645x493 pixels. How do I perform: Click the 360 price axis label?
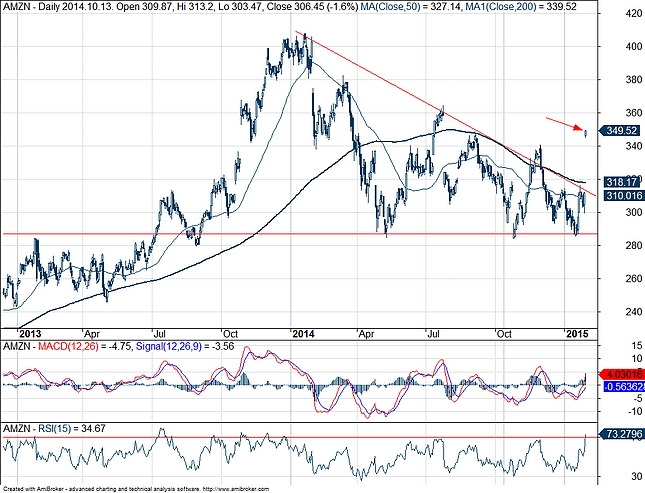coord(633,113)
